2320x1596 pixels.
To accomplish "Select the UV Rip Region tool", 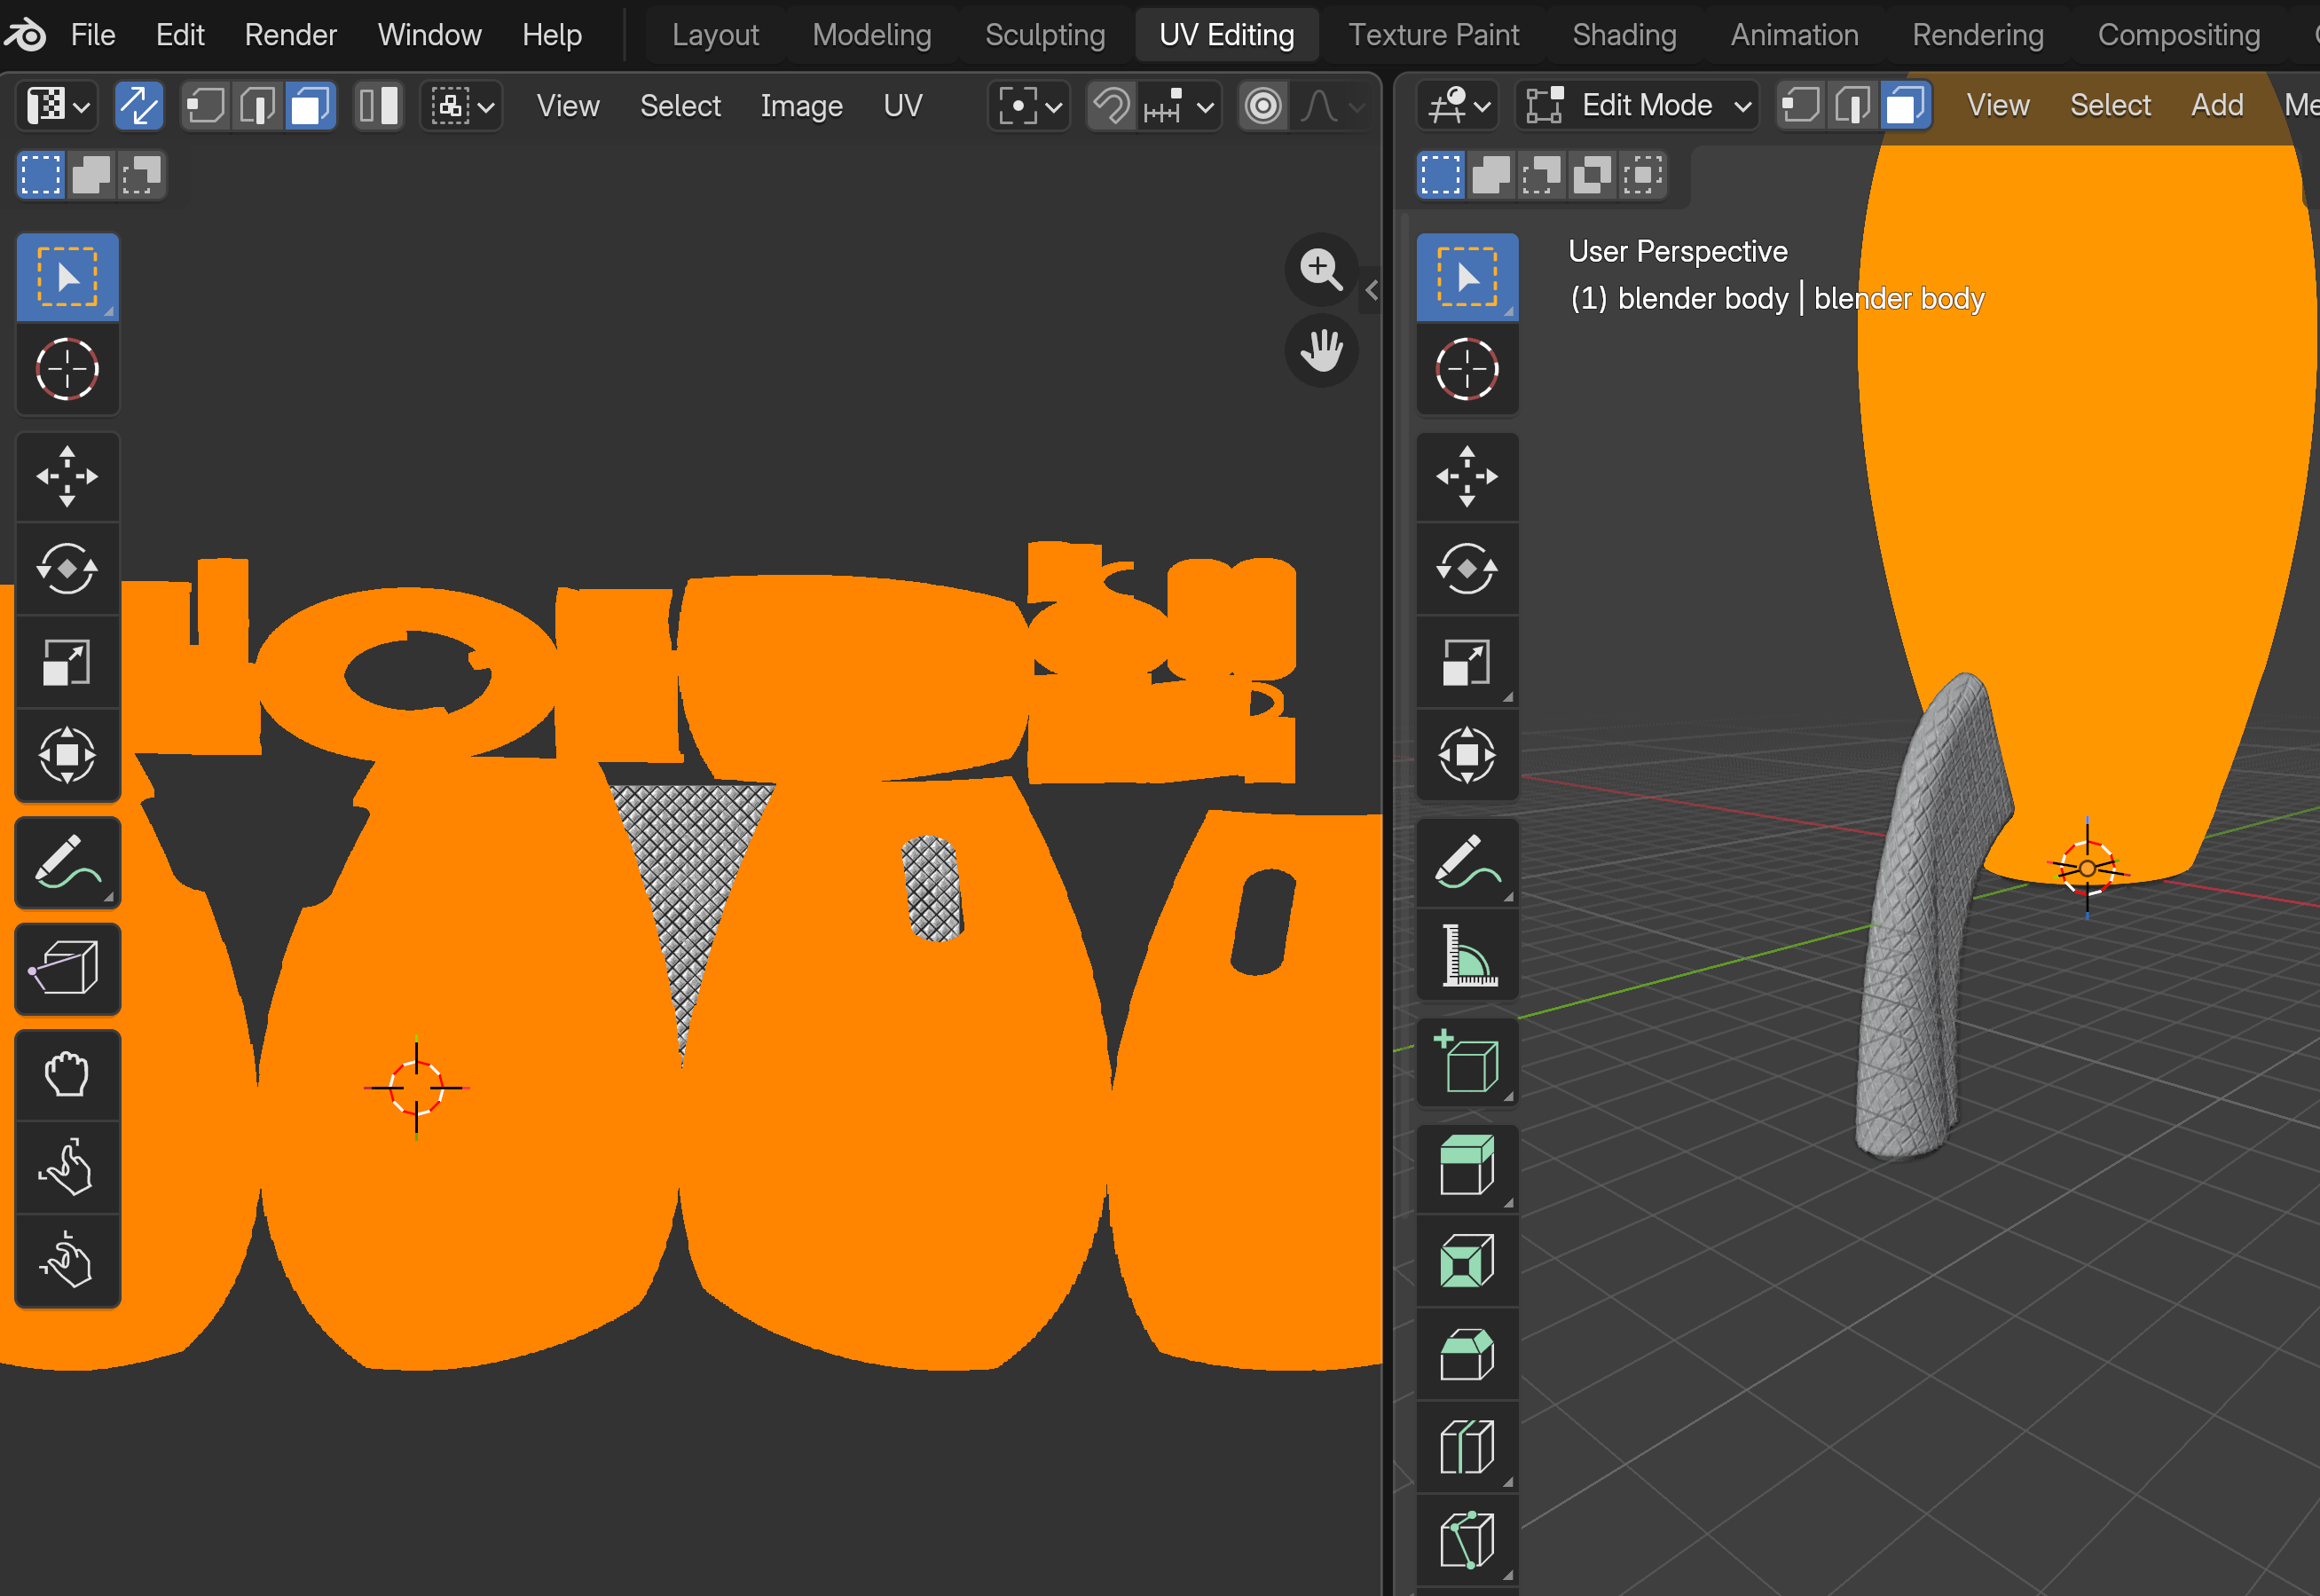I will pos(67,968).
